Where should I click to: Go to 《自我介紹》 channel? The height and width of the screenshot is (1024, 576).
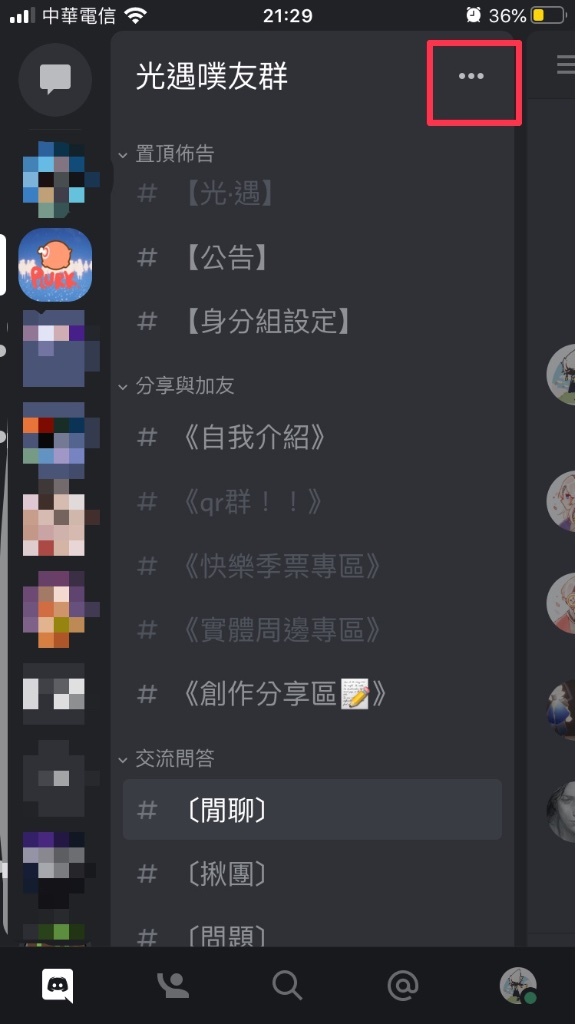[x=312, y=437]
